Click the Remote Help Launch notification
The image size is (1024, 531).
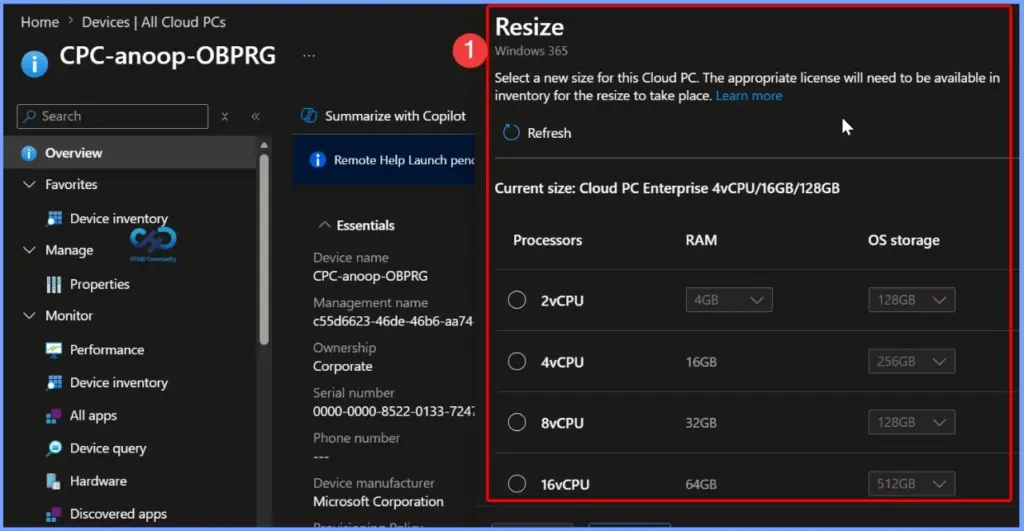(385, 160)
